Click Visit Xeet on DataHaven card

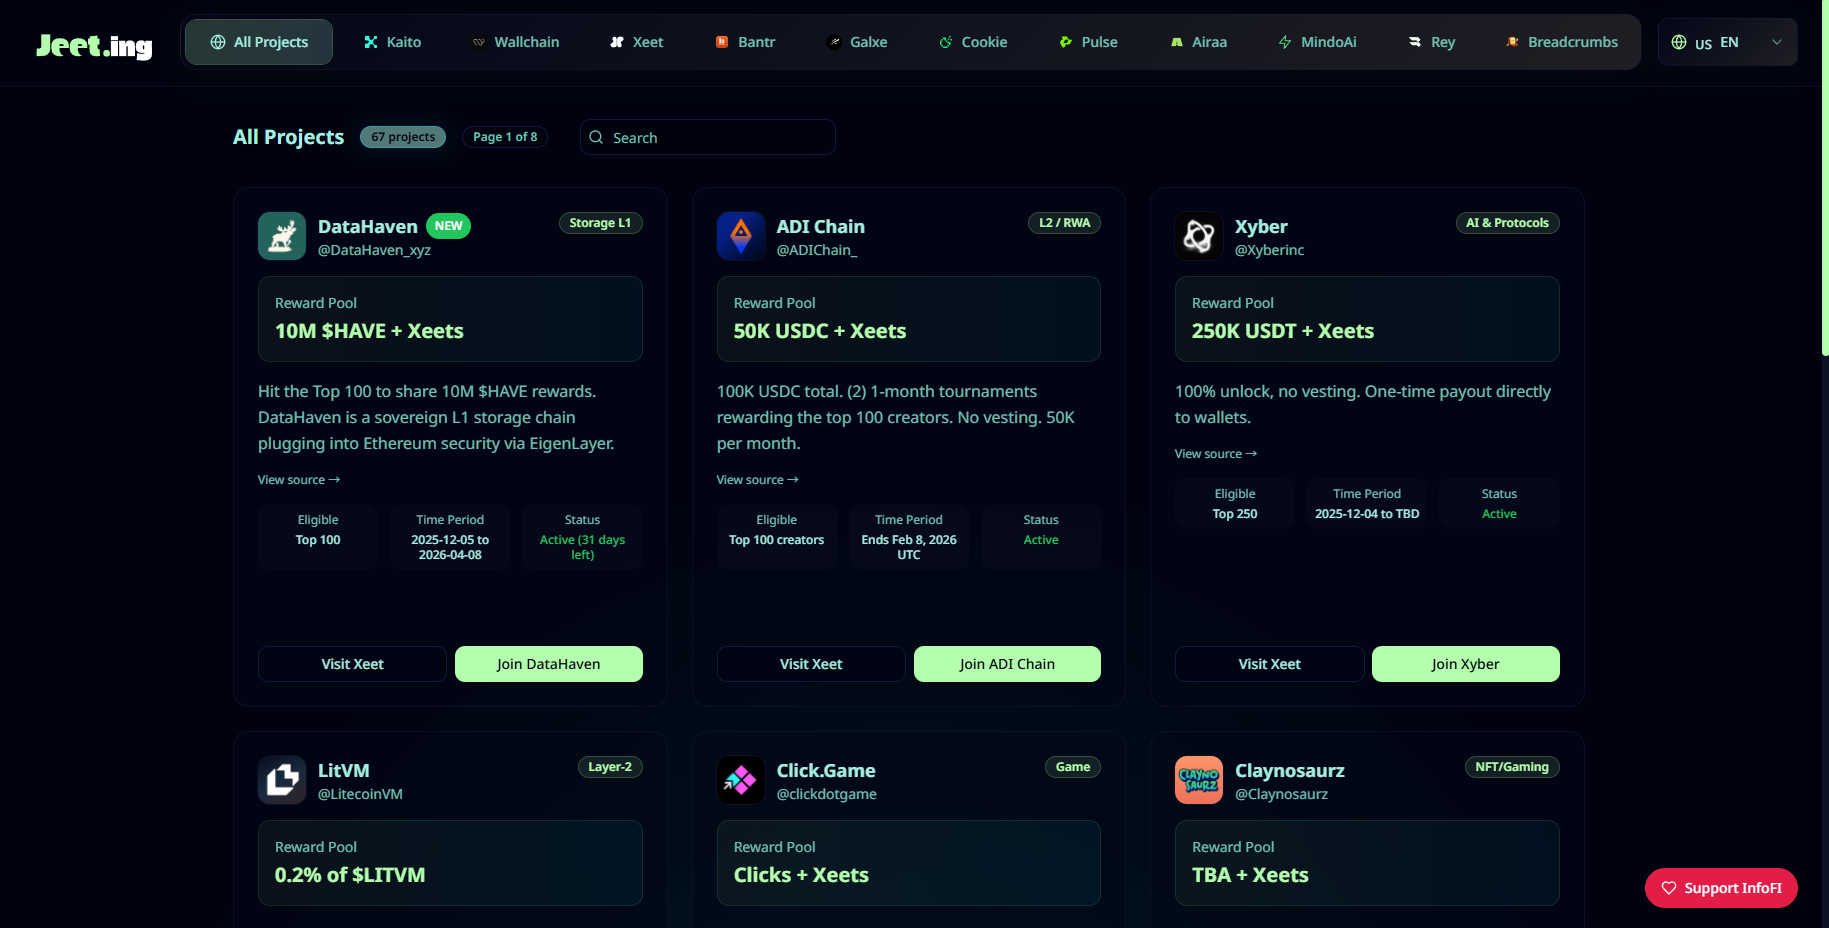click(x=352, y=664)
